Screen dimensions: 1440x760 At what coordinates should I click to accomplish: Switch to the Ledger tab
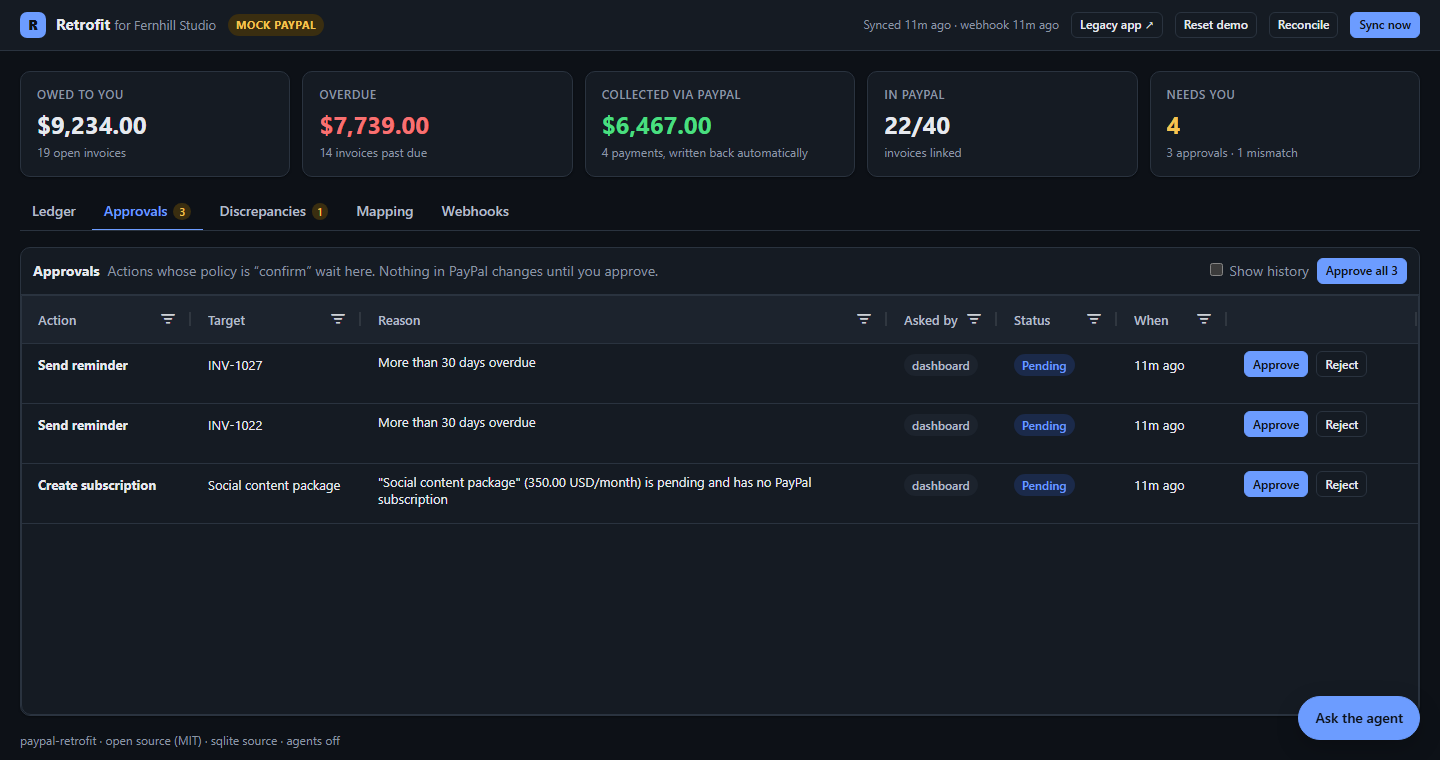point(54,211)
